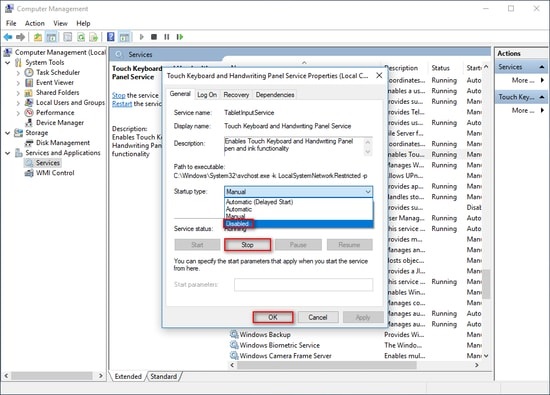Click the Start Service play toolbar icon
Screen dimensions: 550x395
click(x=142, y=37)
